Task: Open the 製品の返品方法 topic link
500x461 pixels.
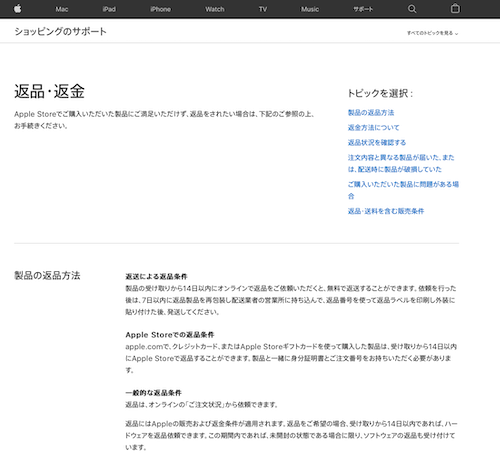Action: (x=371, y=113)
